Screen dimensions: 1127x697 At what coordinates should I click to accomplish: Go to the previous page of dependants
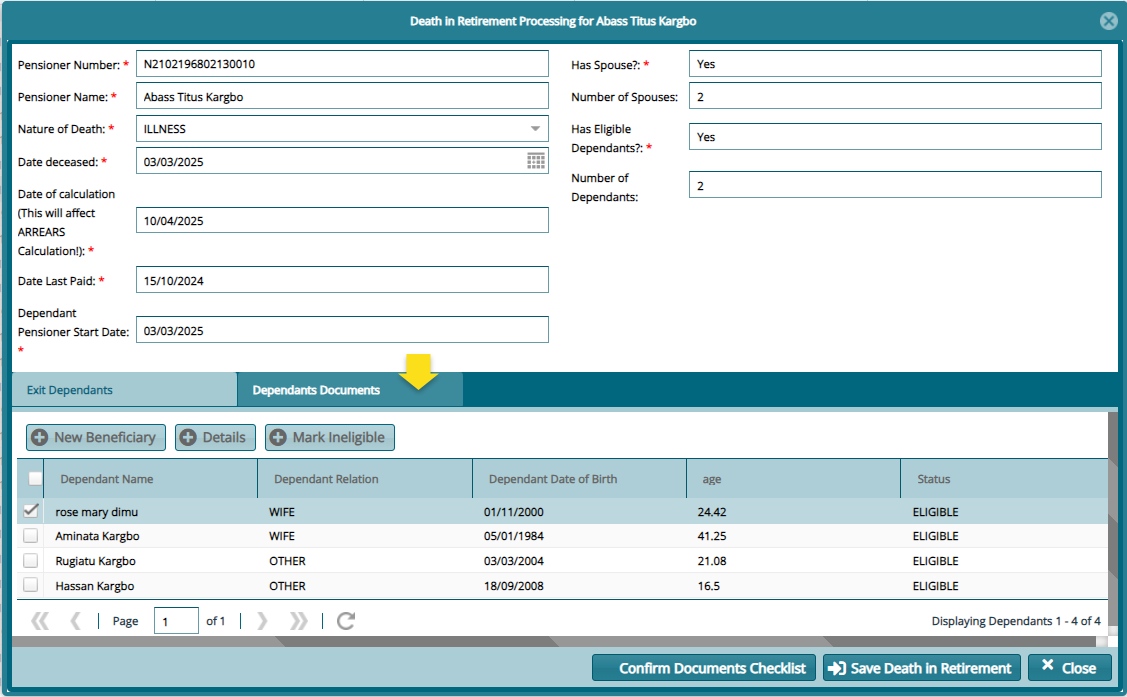[75, 621]
